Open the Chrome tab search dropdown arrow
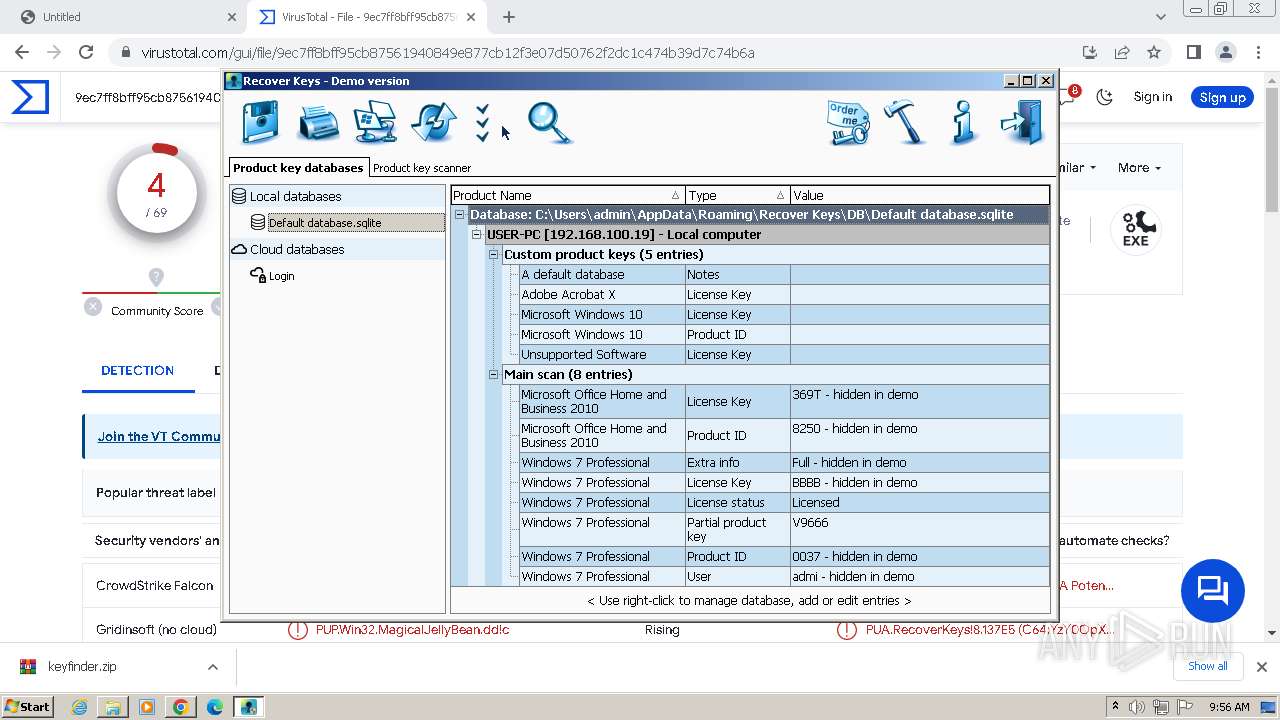 (x=1161, y=17)
